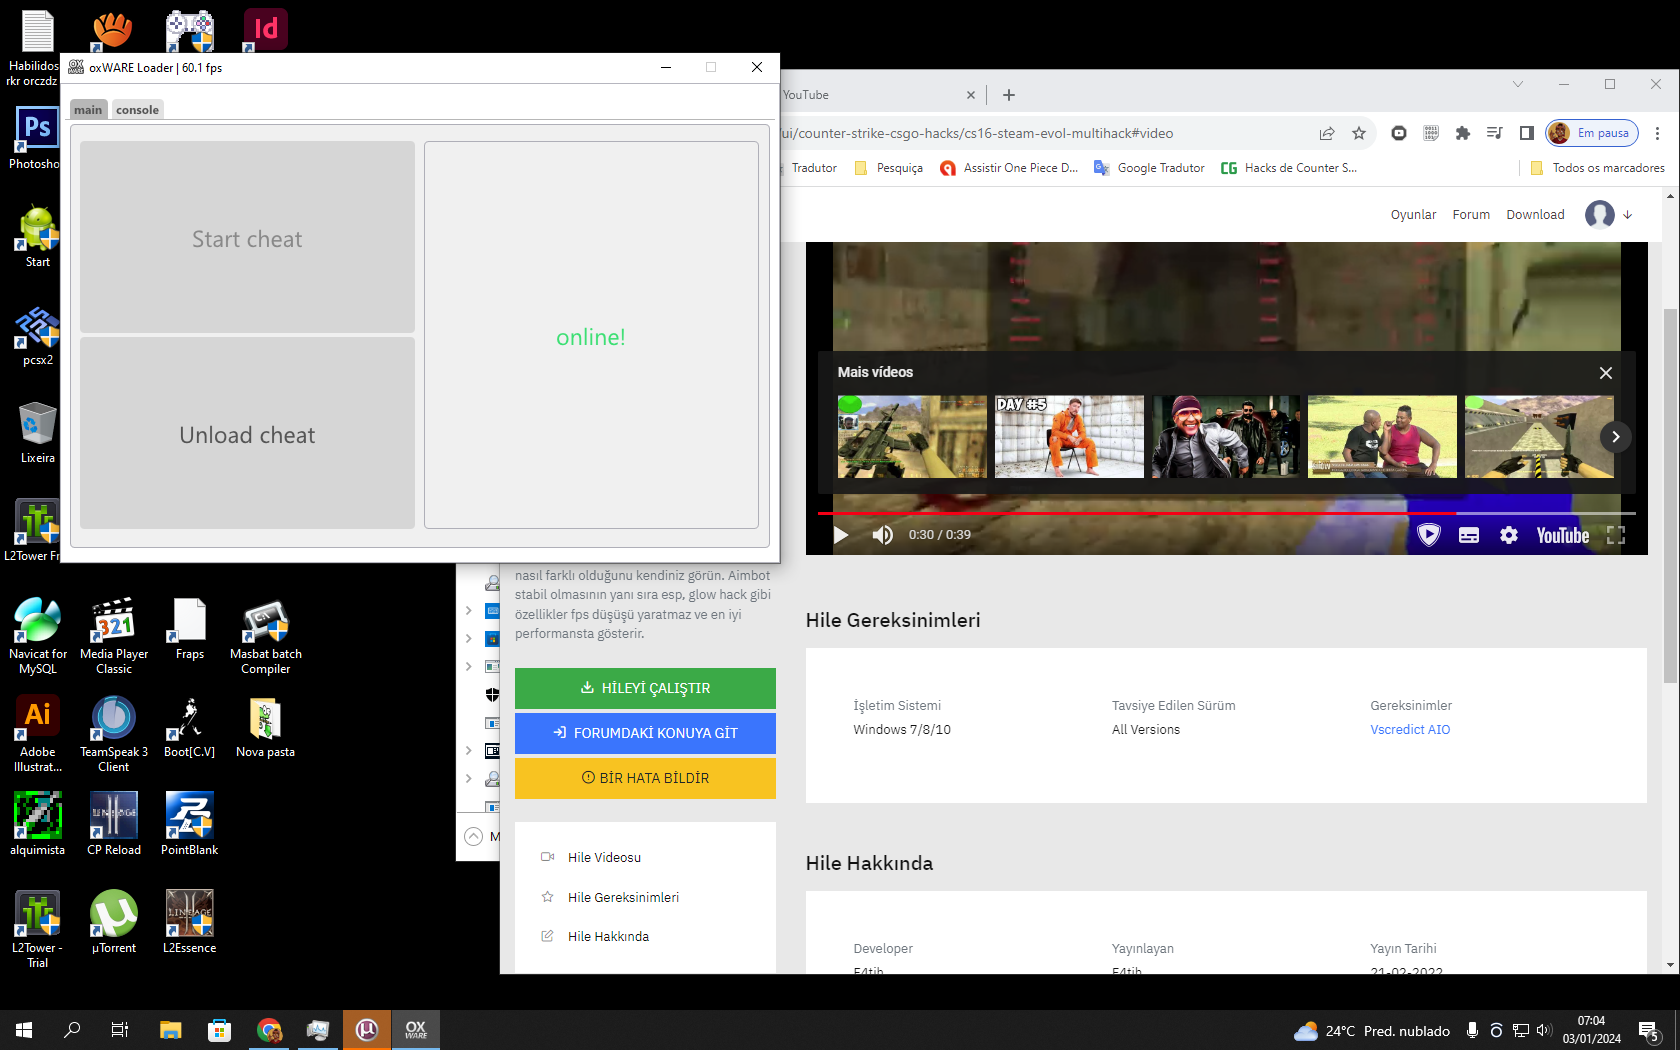Enter fullscreen in the video player
The height and width of the screenshot is (1050, 1680).
click(1616, 535)
